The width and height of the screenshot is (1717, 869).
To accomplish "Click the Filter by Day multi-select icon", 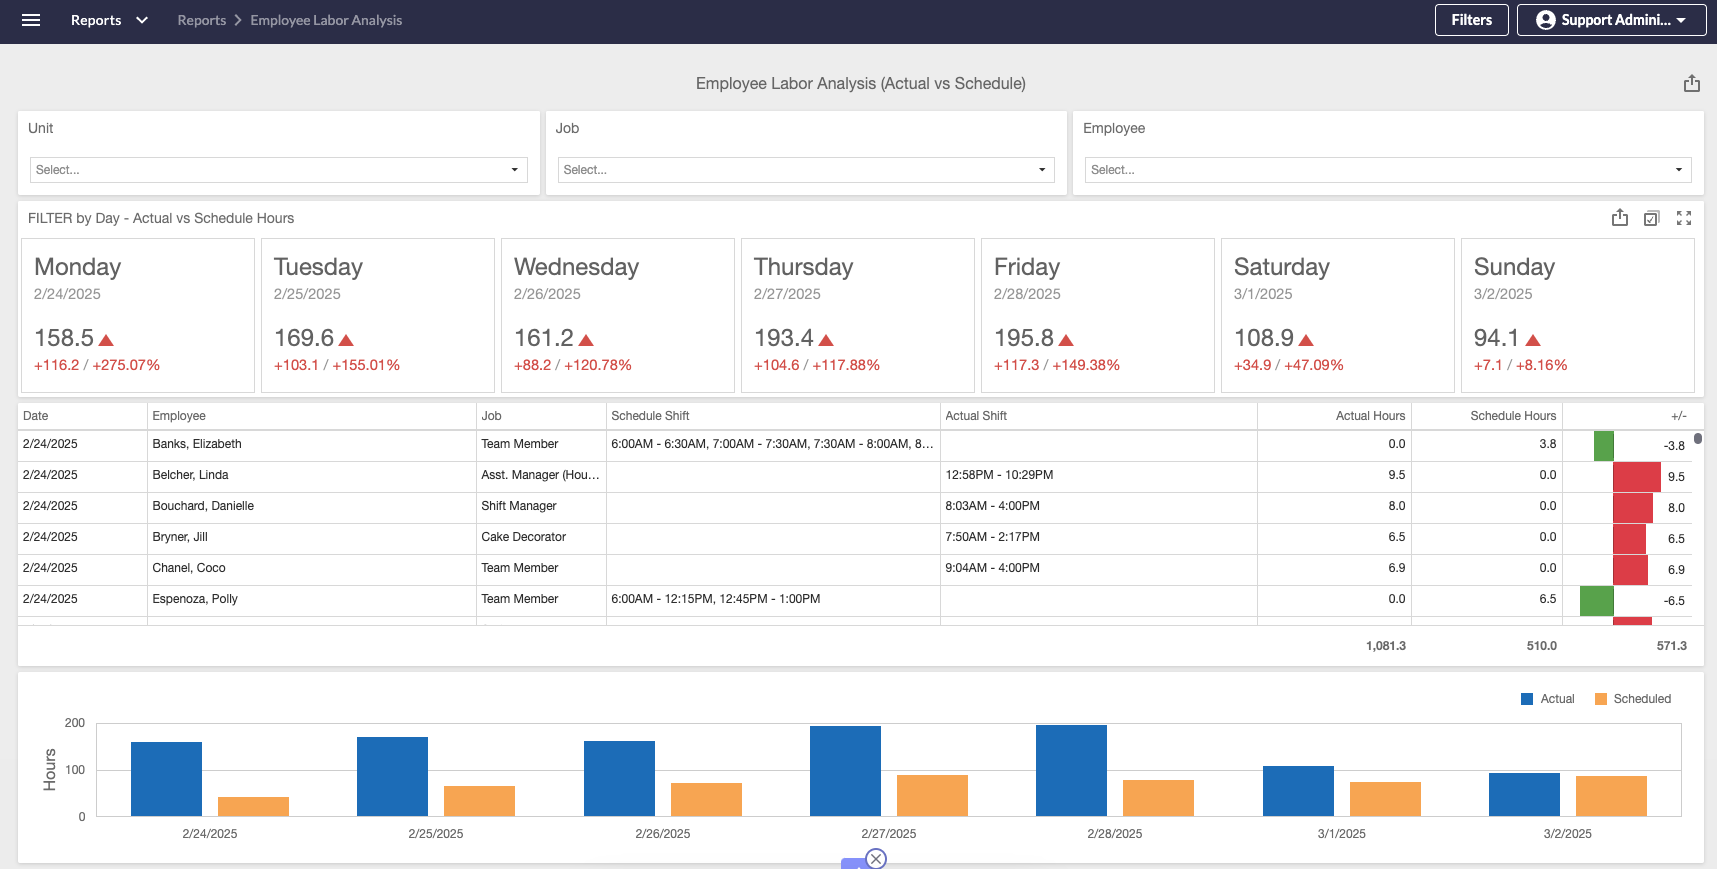I will [x=1651, y=218].
